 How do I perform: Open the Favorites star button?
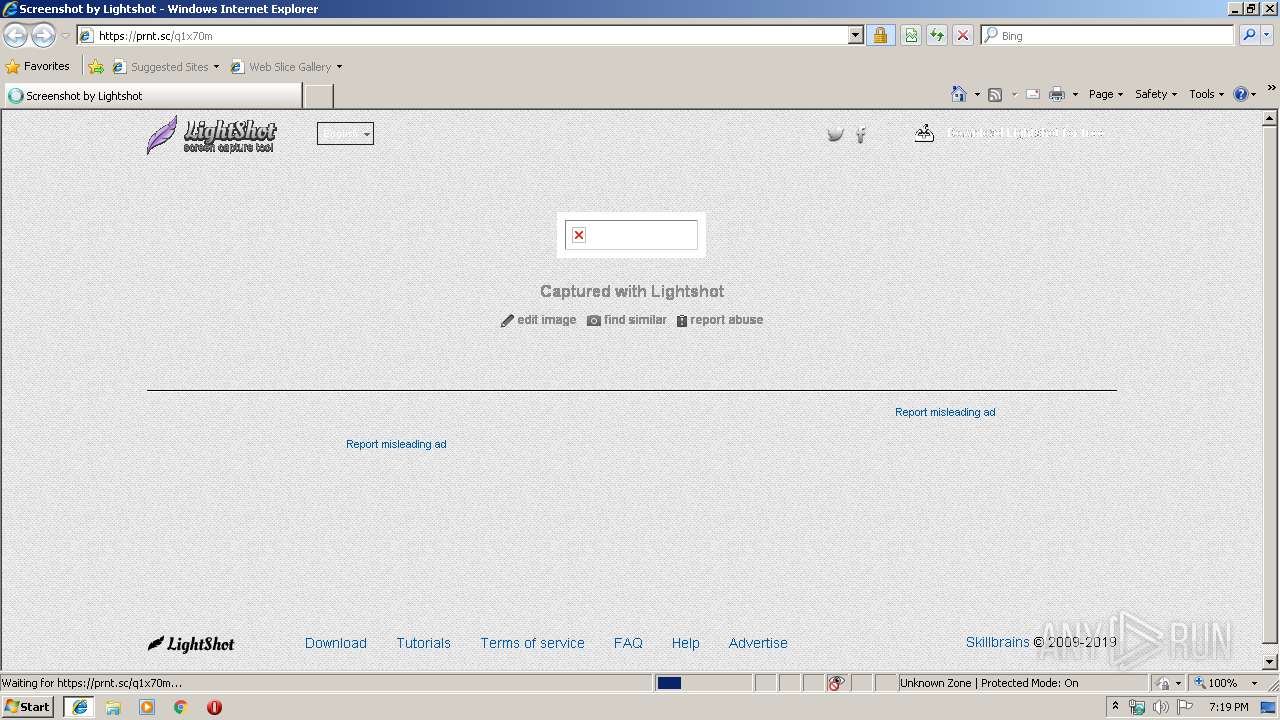tap(37, 66)
